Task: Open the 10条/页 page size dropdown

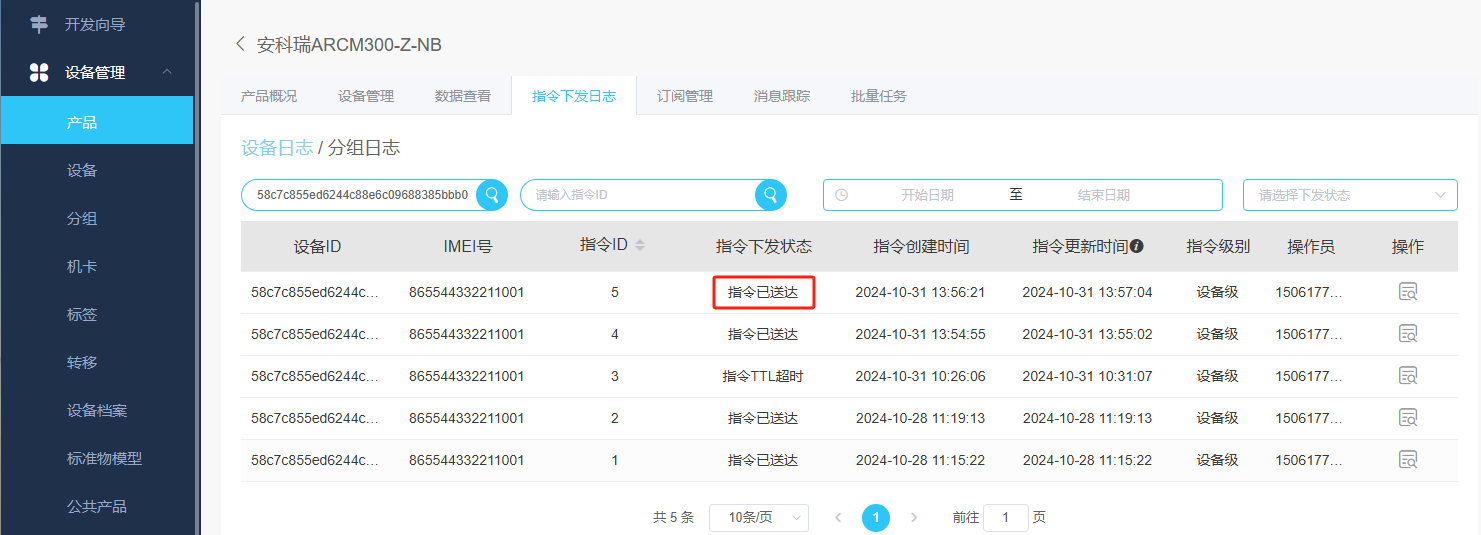Action: tap(758, 517)
